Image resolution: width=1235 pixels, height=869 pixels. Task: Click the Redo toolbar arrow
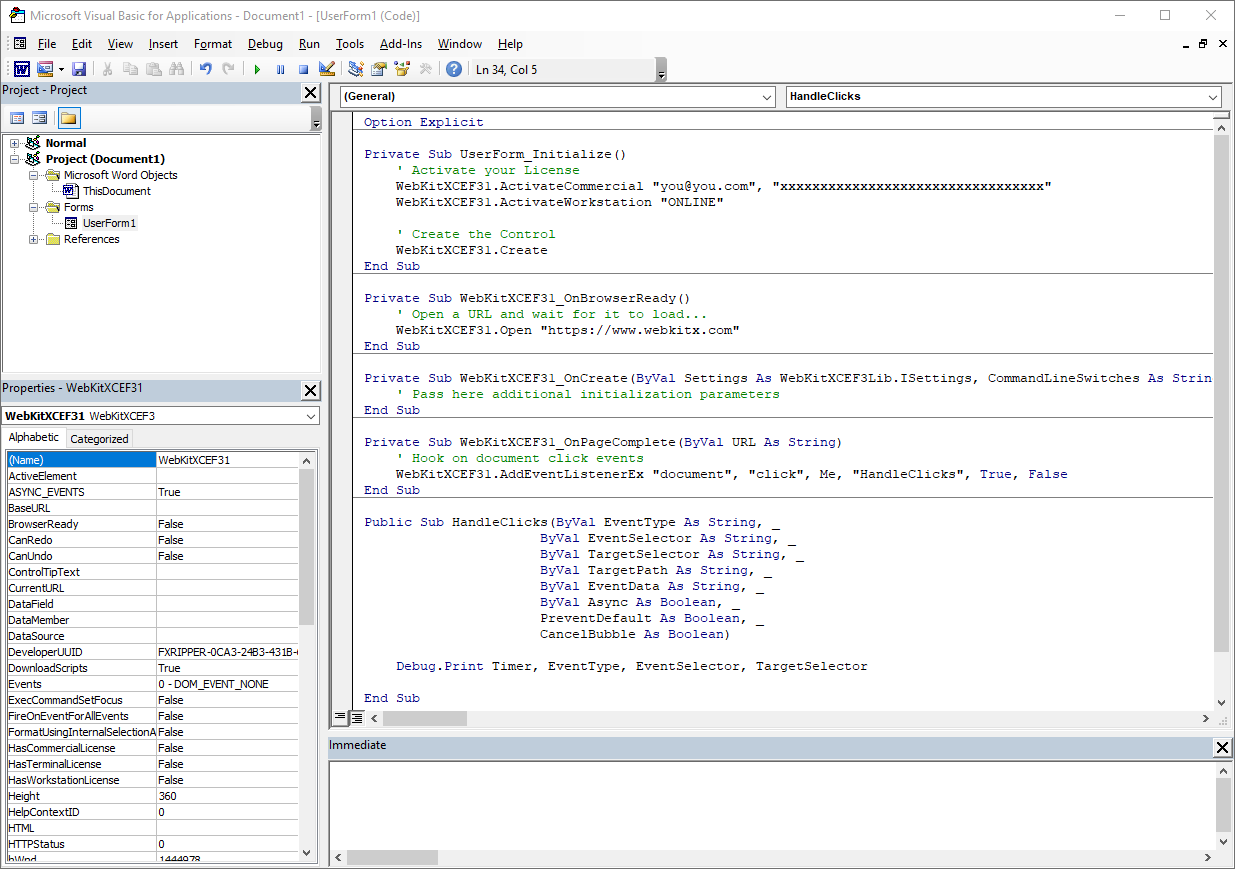(x=229, y=69)
